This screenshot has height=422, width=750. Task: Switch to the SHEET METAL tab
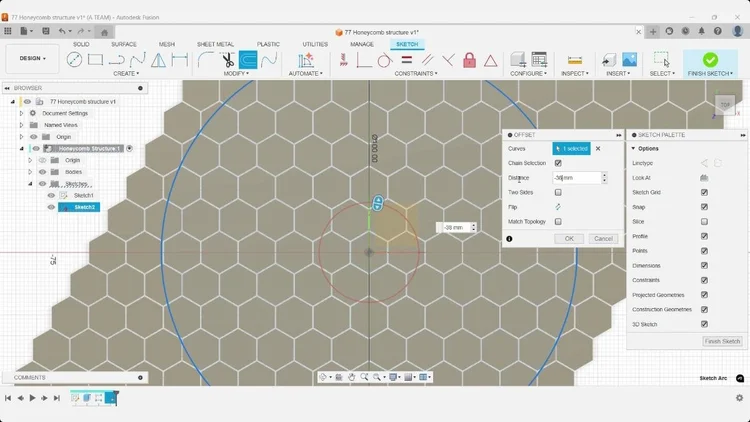[215, 44]
